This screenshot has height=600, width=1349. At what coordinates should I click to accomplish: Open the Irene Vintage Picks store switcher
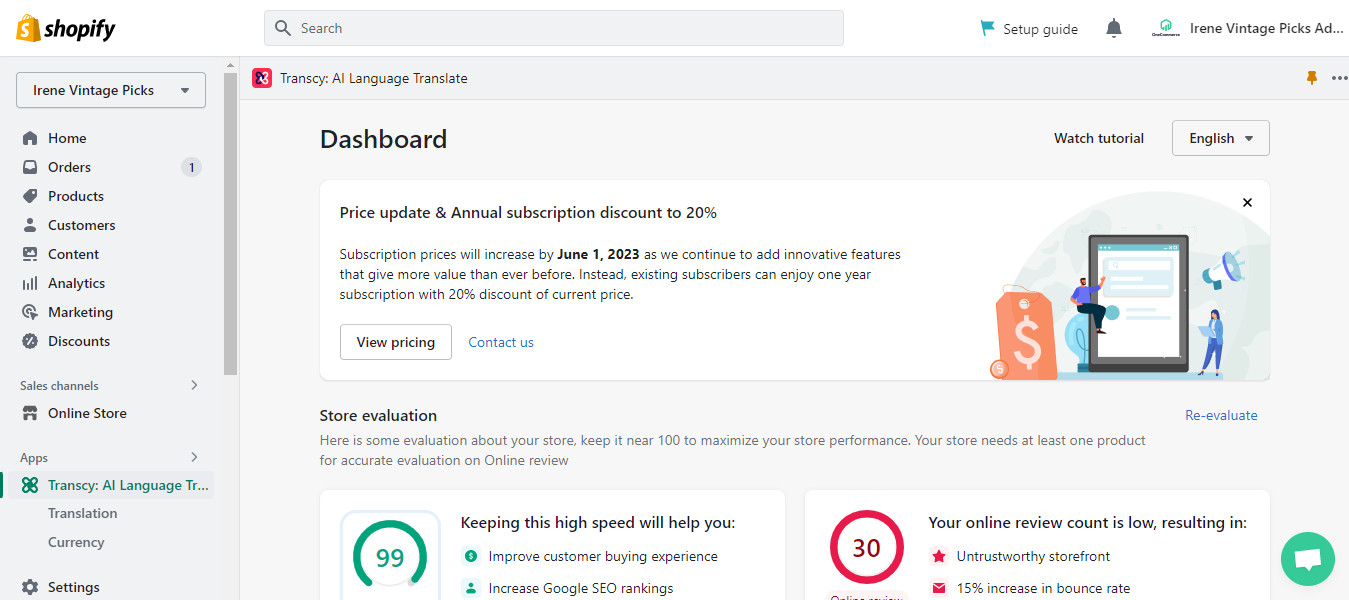(x=111, y=90)
